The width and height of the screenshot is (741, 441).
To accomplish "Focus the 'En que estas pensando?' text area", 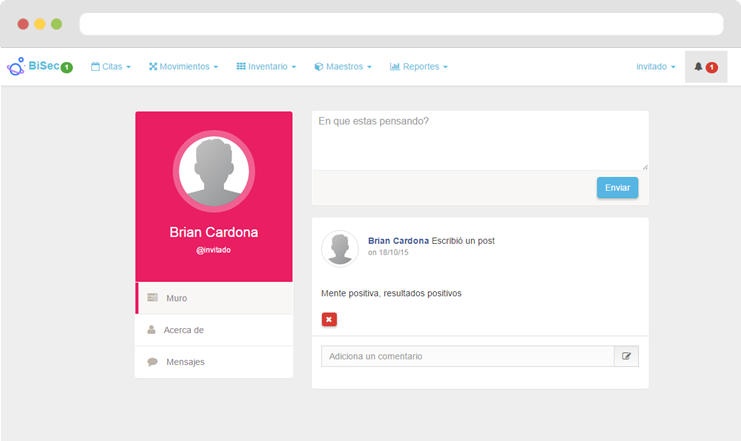I will click(480, 141).
